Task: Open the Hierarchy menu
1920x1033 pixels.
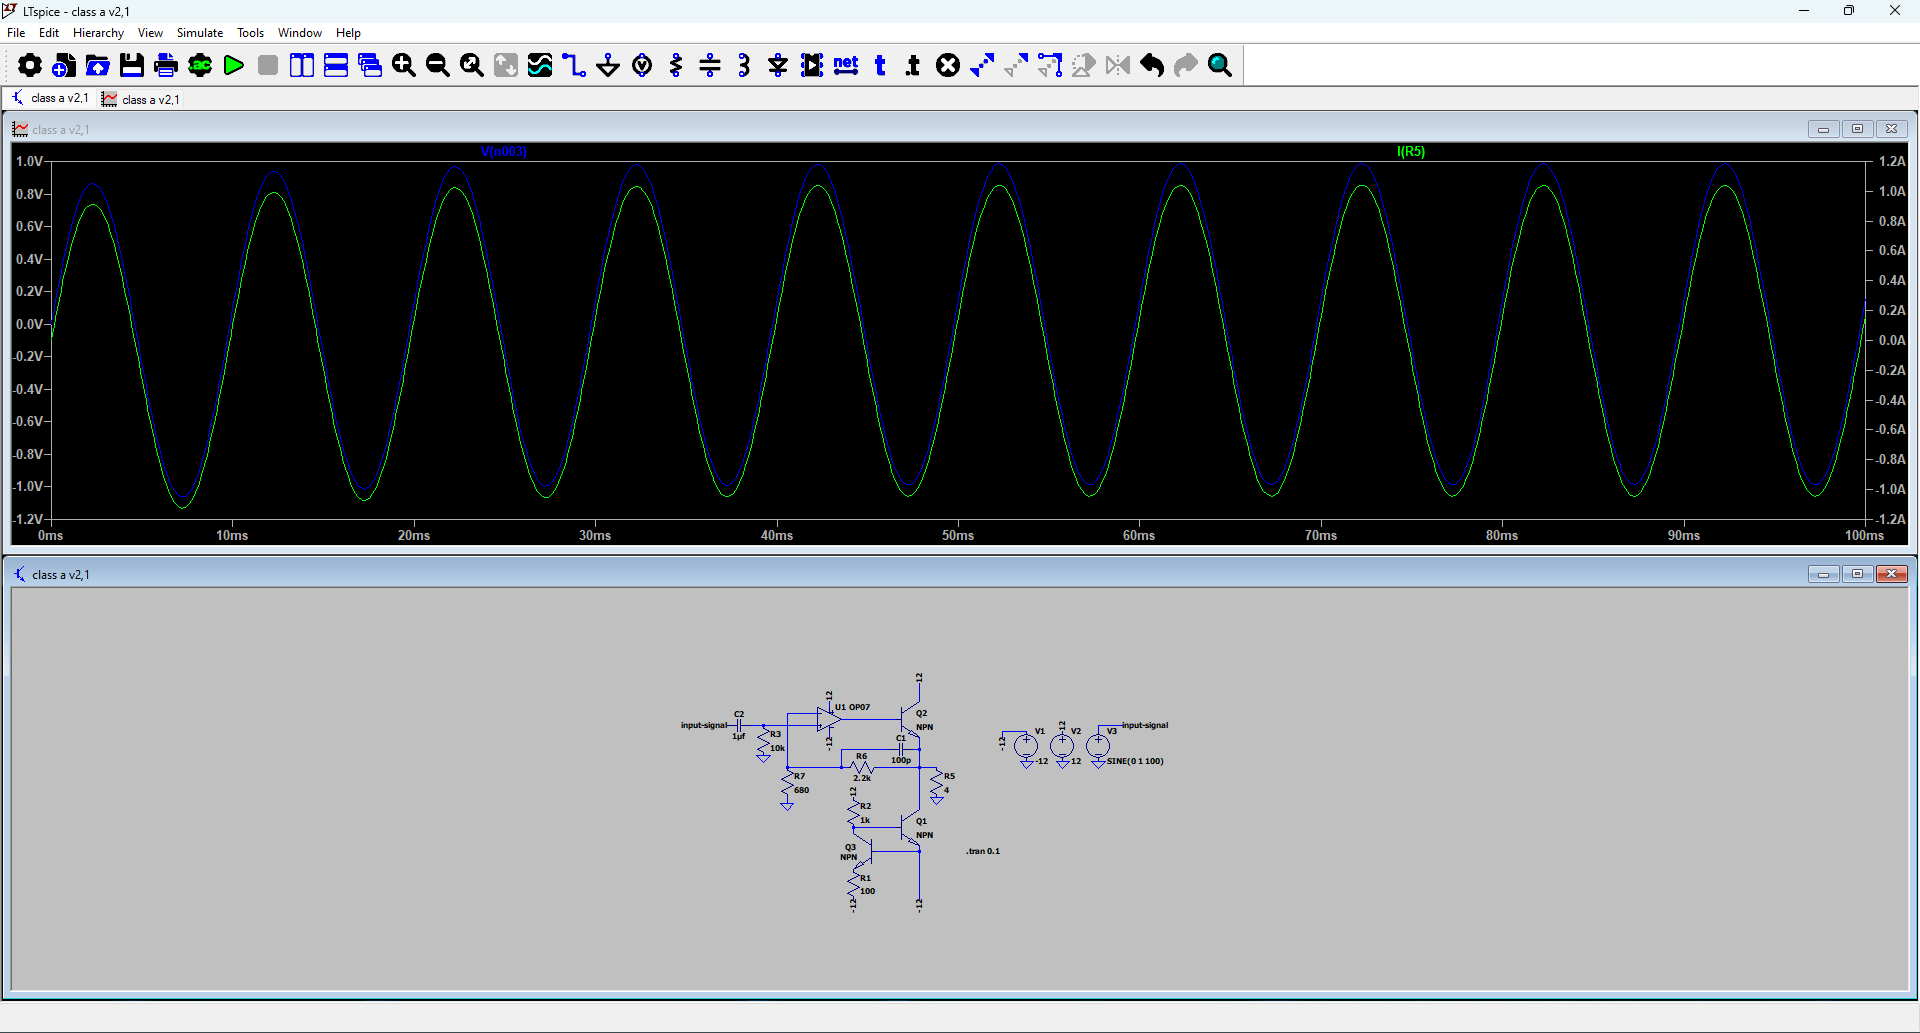Action: [x=98, y=33]
